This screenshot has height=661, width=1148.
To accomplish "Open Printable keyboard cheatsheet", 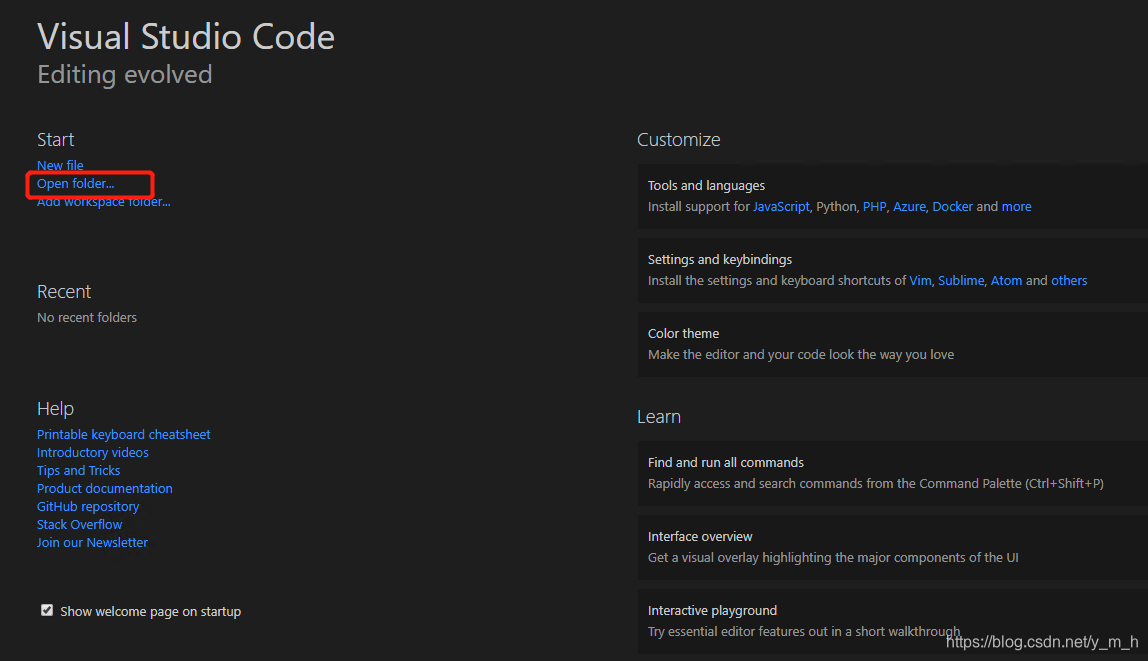I will [x=124, y=434].
